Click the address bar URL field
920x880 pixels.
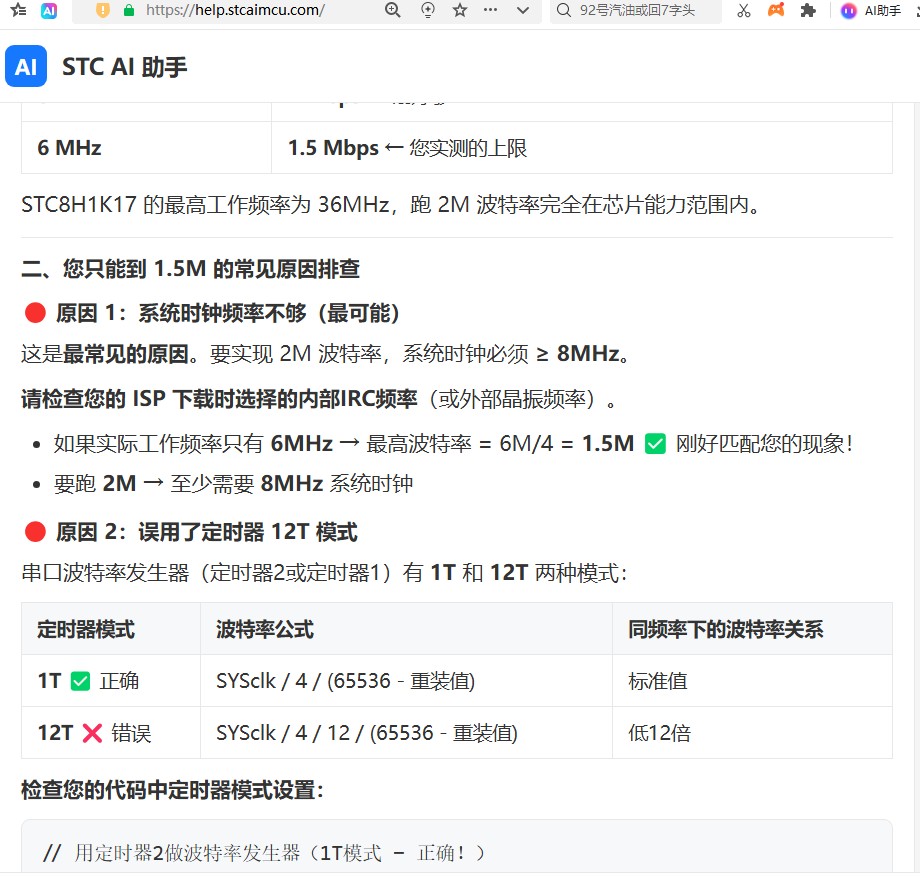pos(235,10)
